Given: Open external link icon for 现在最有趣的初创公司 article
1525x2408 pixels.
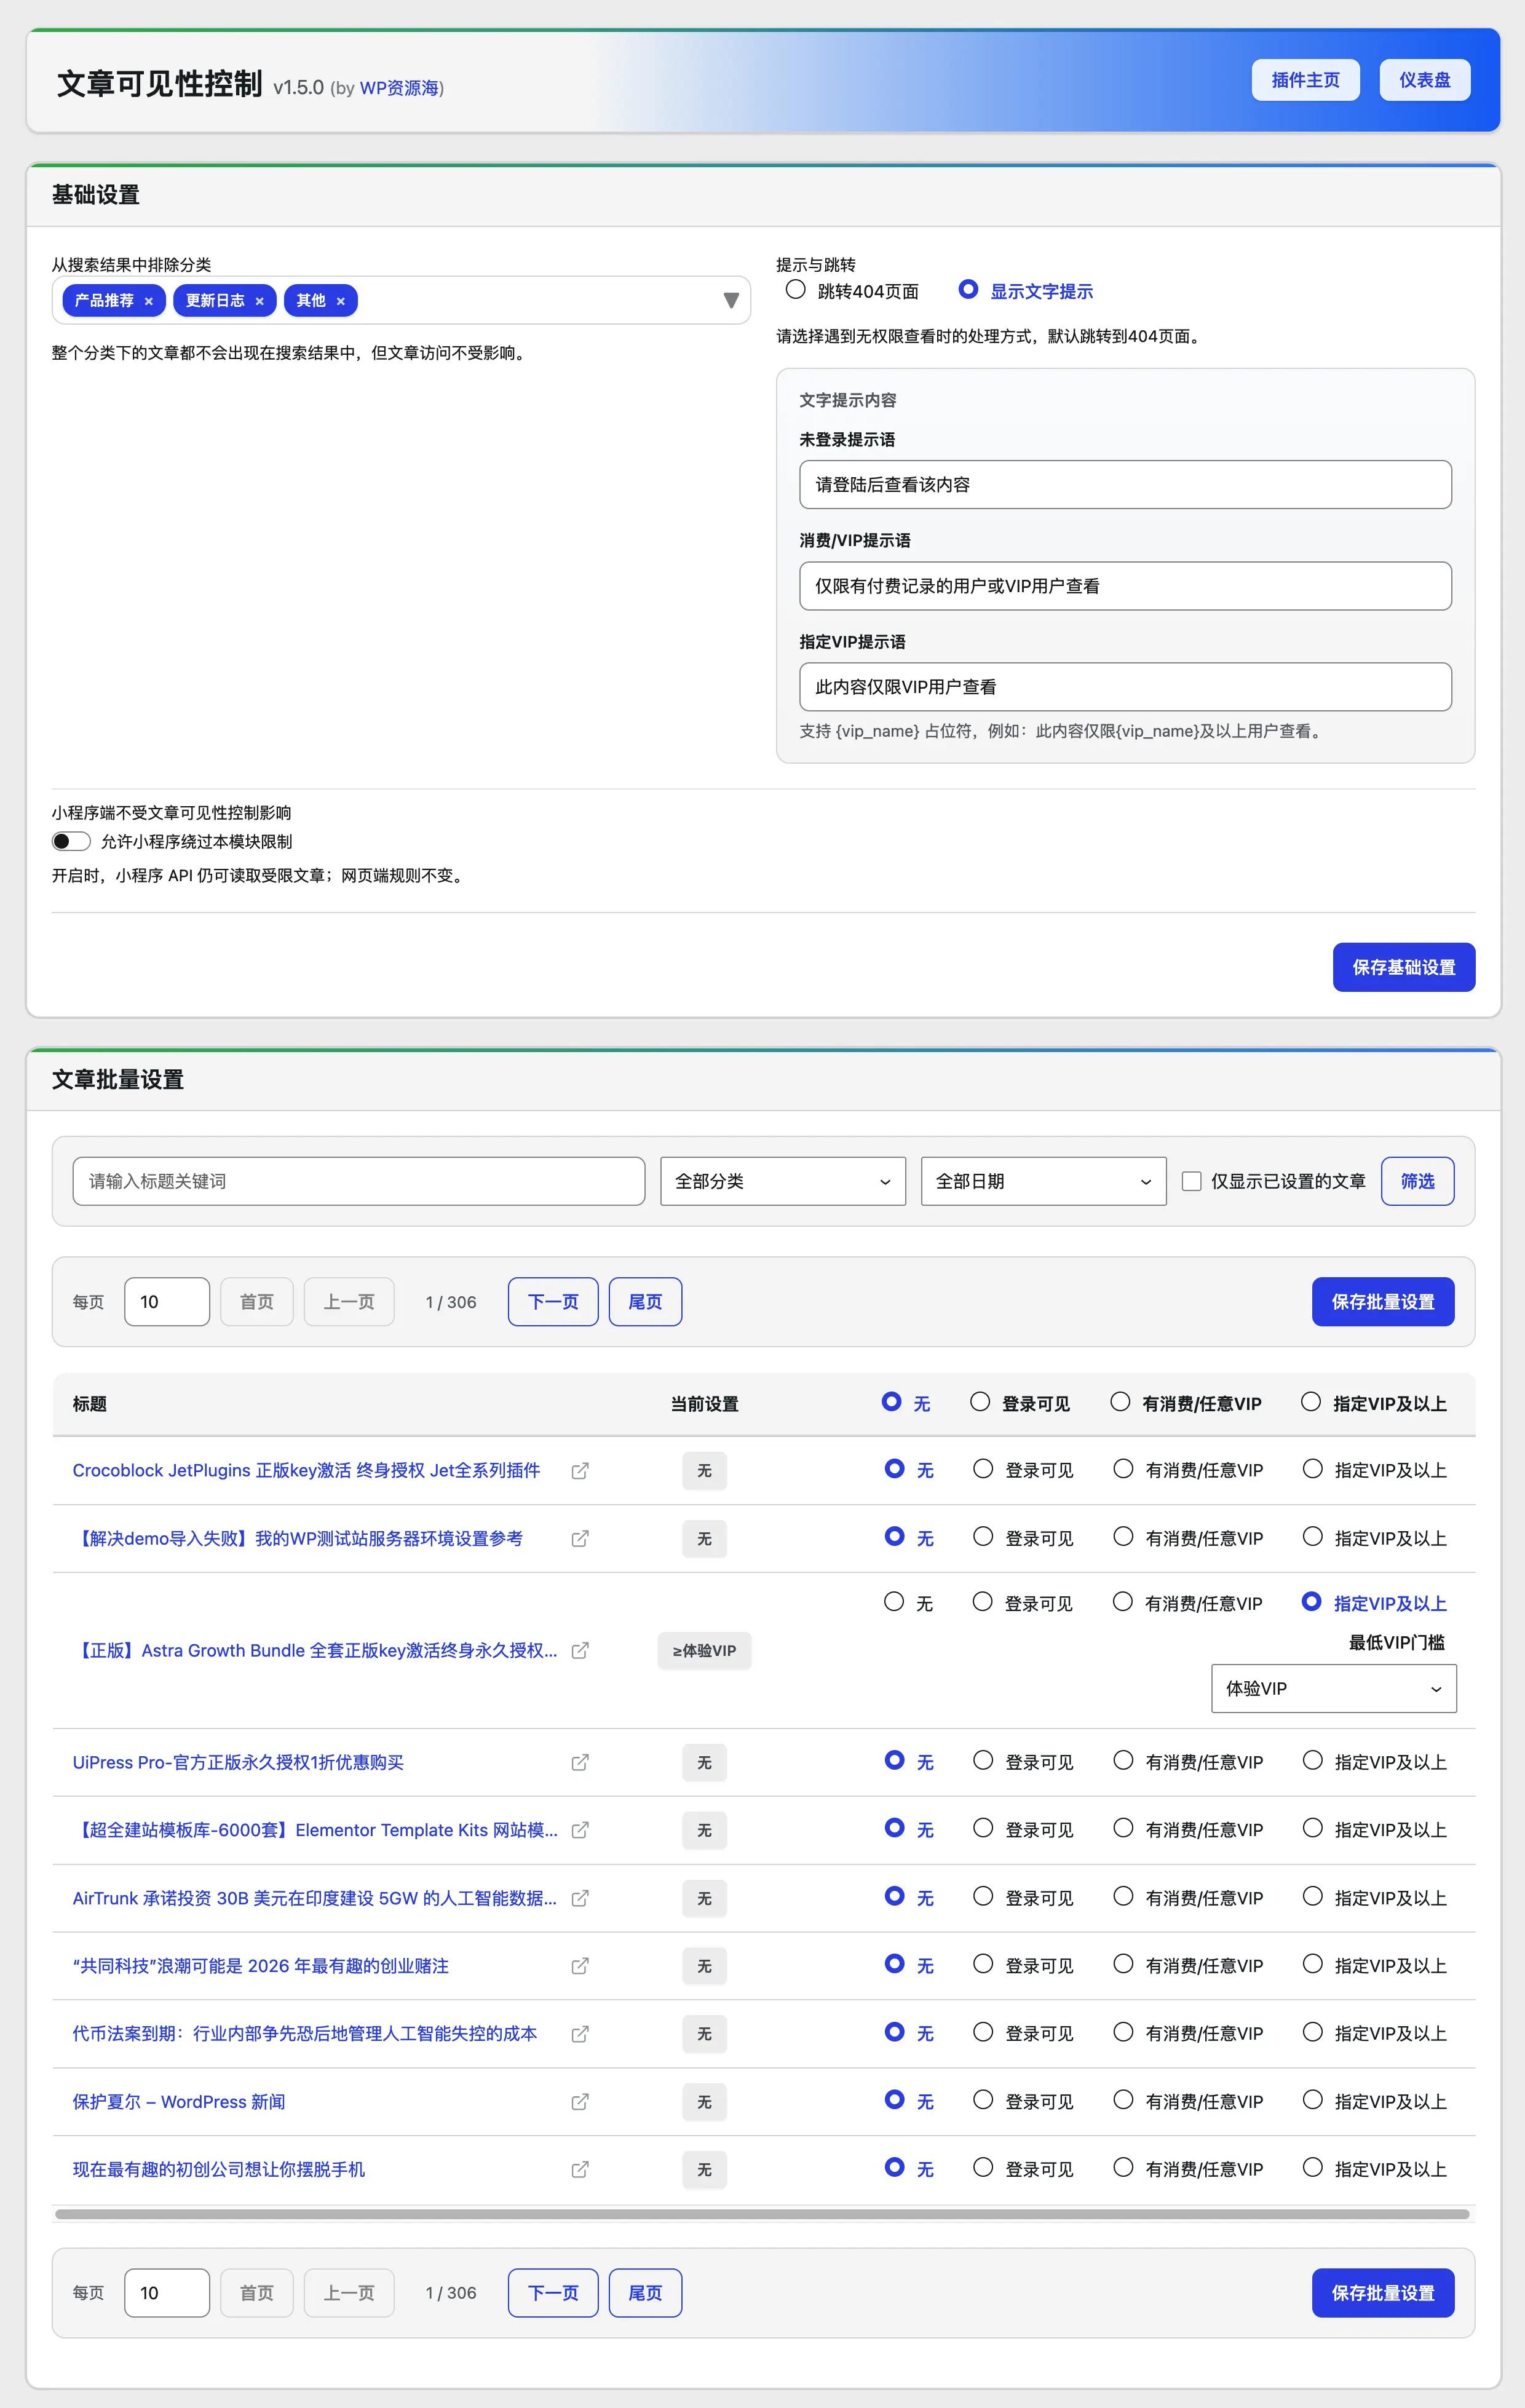Looking at the screenshot, I should (580, 2170).
